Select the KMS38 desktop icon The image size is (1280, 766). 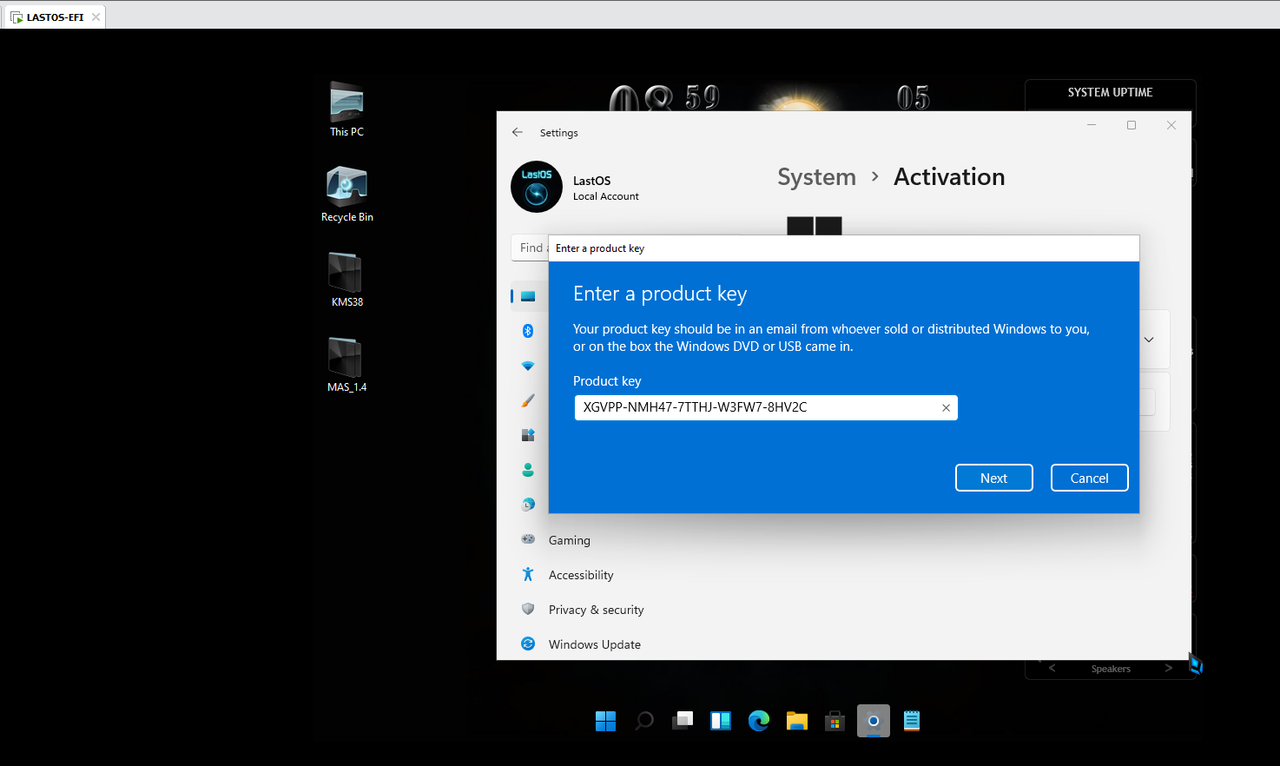tap(347, 280)
